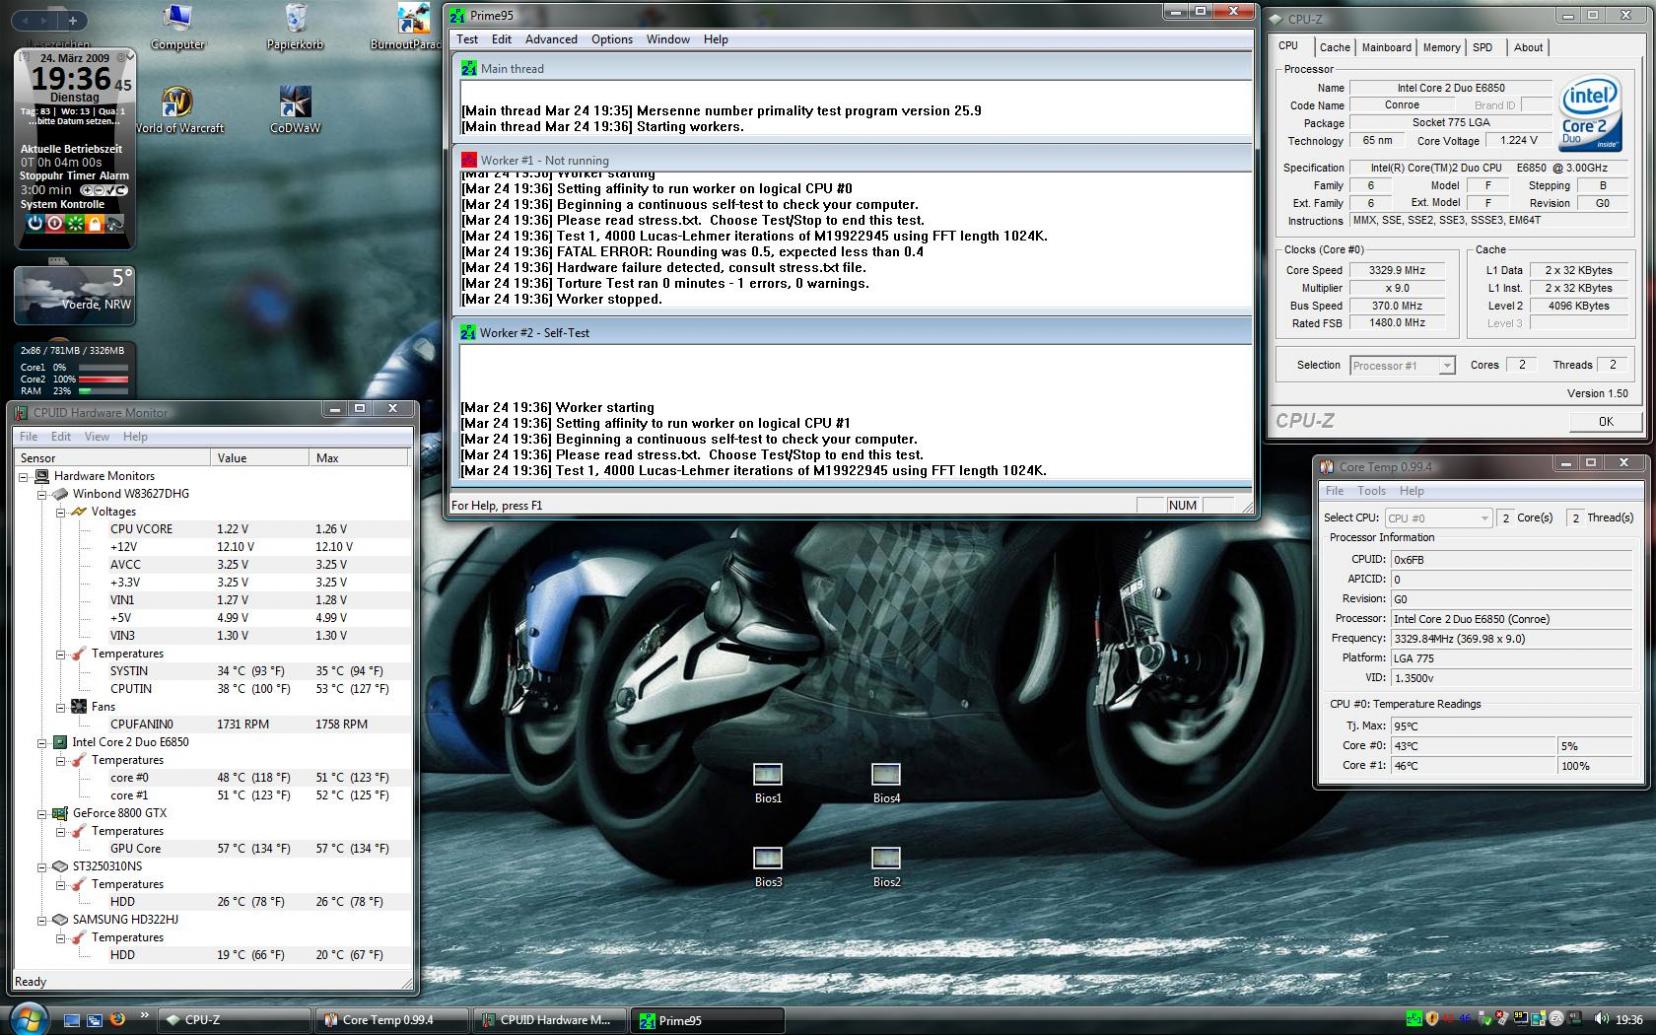
Task: Open the Papierkorb recycle bin icon
Action: (295, 26)
